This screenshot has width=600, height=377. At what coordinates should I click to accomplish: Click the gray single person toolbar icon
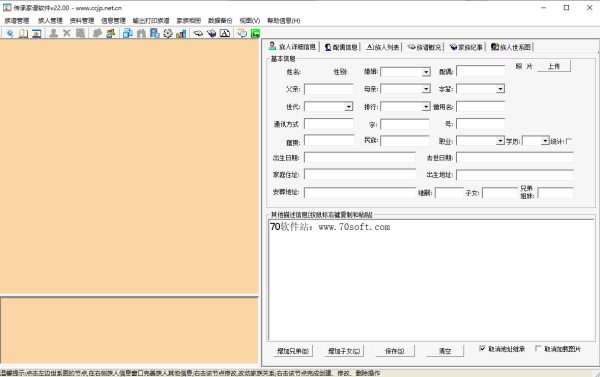pyautogui.click(x=54, y=34)
